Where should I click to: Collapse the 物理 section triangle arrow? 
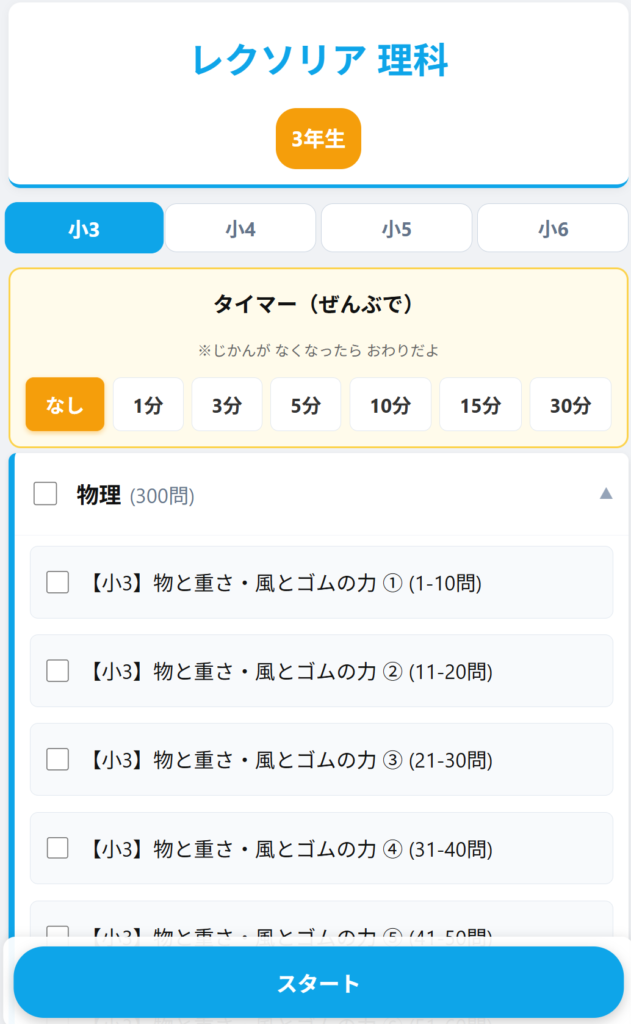(605, 493)
